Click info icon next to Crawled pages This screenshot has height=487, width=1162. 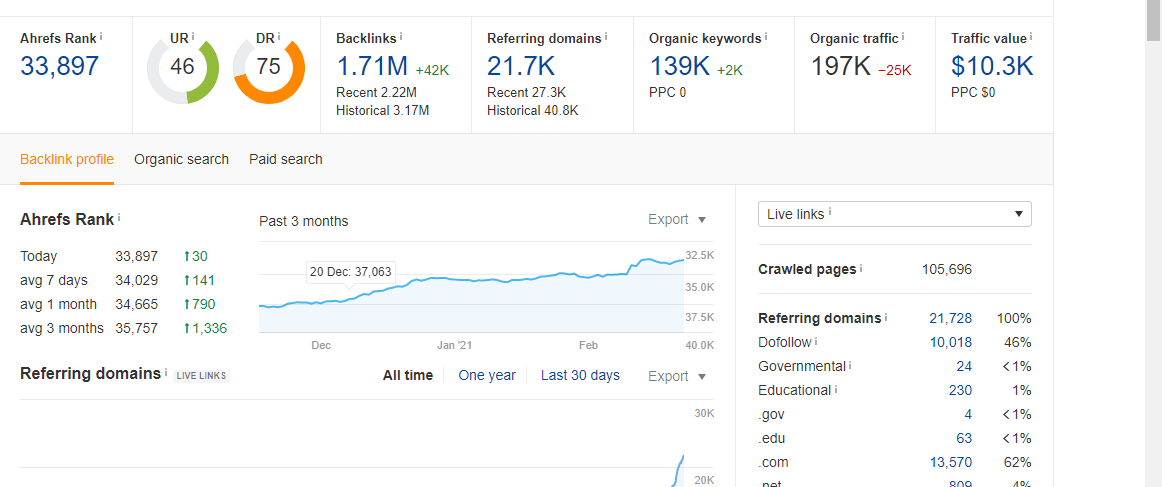tap(861, 269)
